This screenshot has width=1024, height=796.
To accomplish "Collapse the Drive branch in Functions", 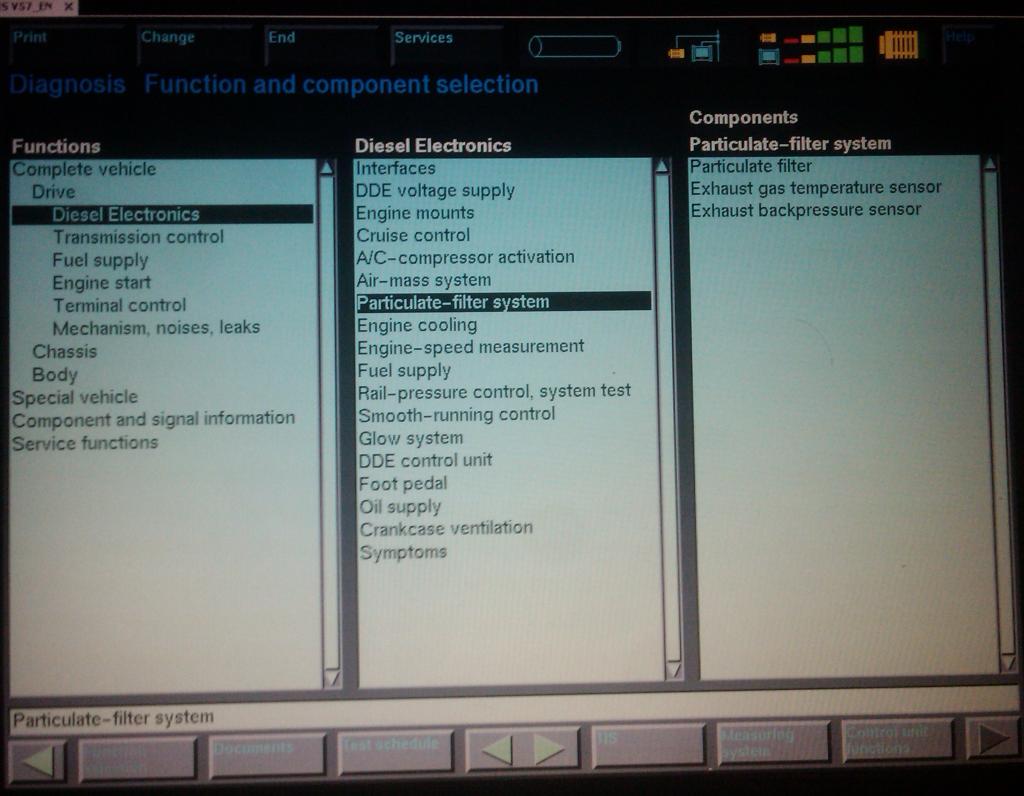I will [53, 191].
